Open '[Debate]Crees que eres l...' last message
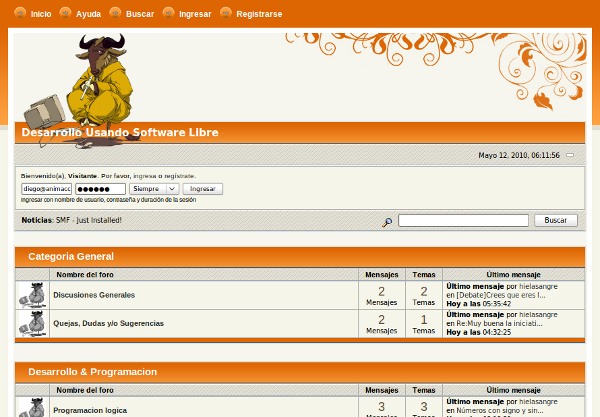 click(x=501, y=295)
